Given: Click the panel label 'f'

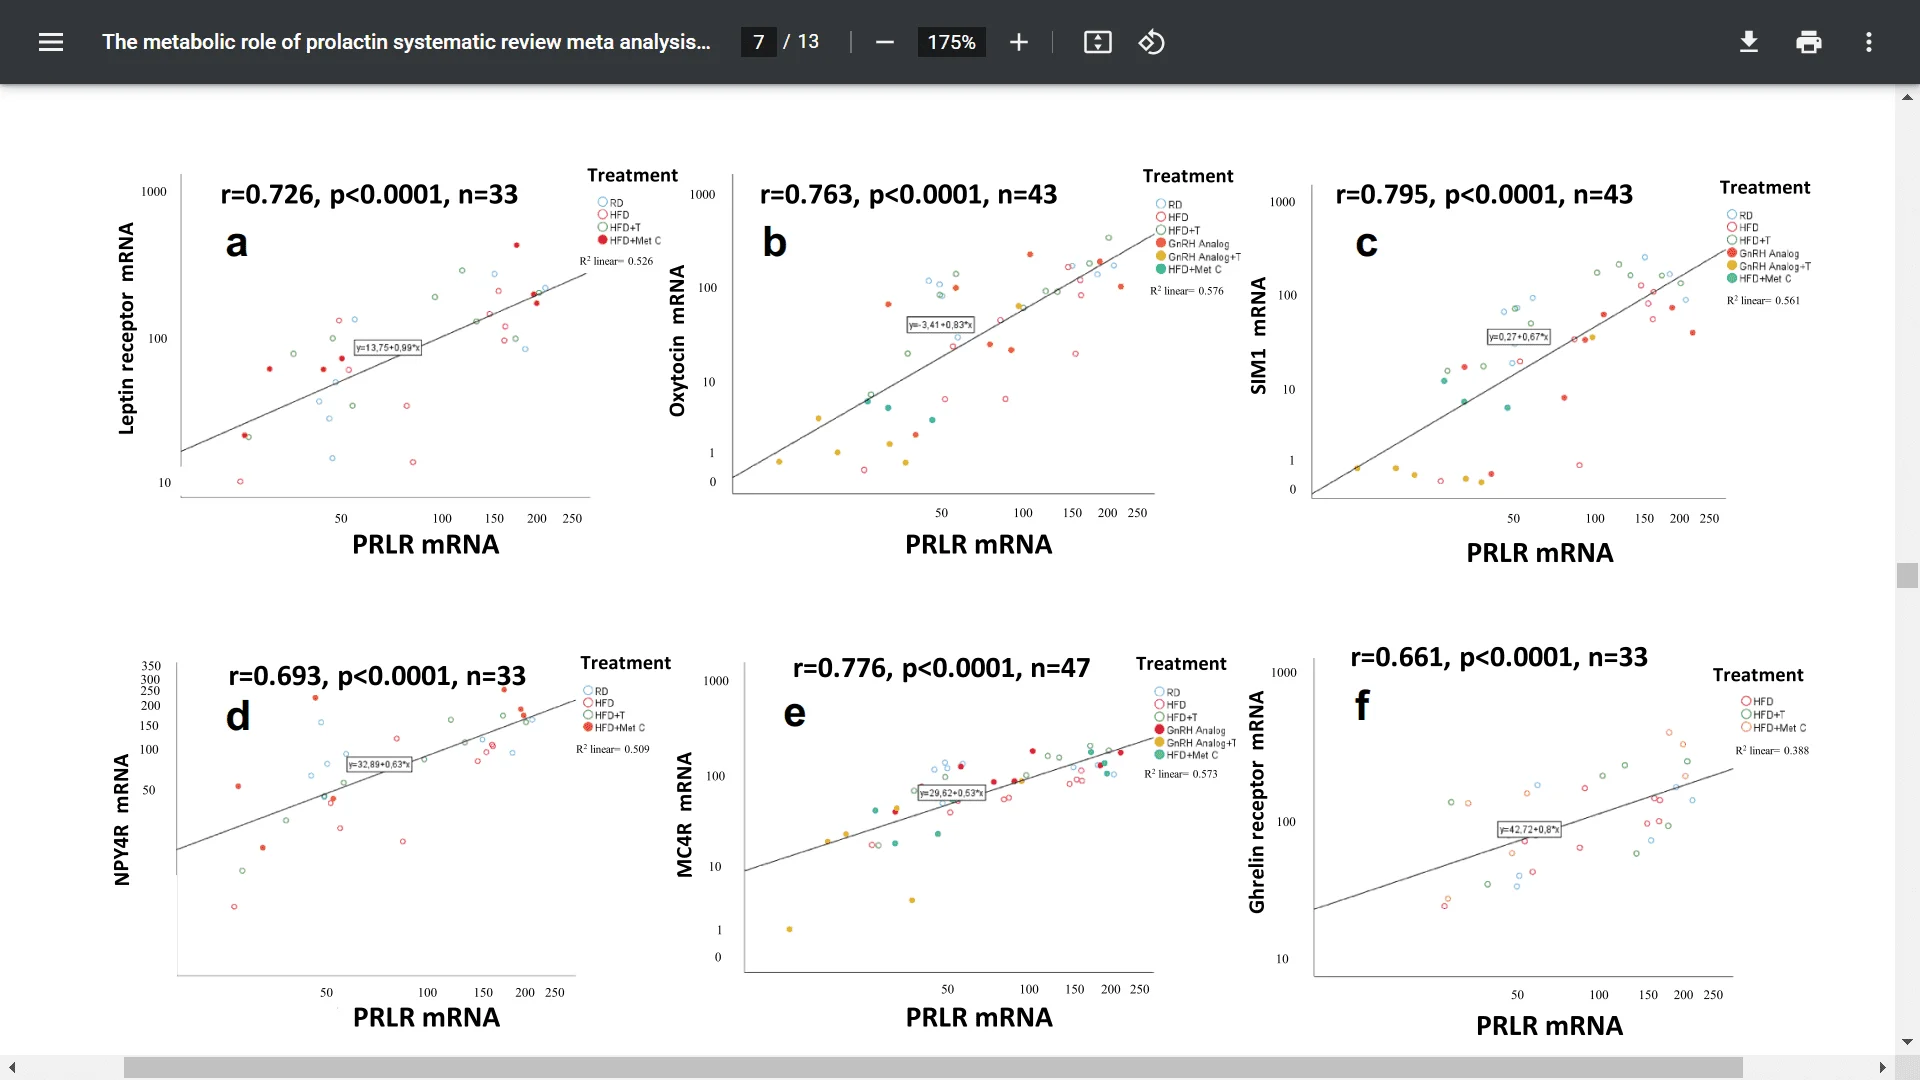Looking at the screenshot, I should coord(1362,705).
